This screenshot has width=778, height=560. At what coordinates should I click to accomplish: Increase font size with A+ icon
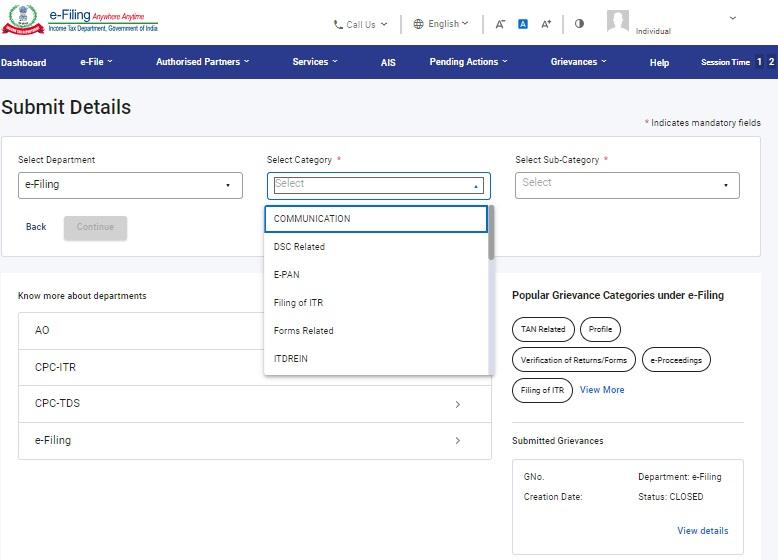point(546,24)
